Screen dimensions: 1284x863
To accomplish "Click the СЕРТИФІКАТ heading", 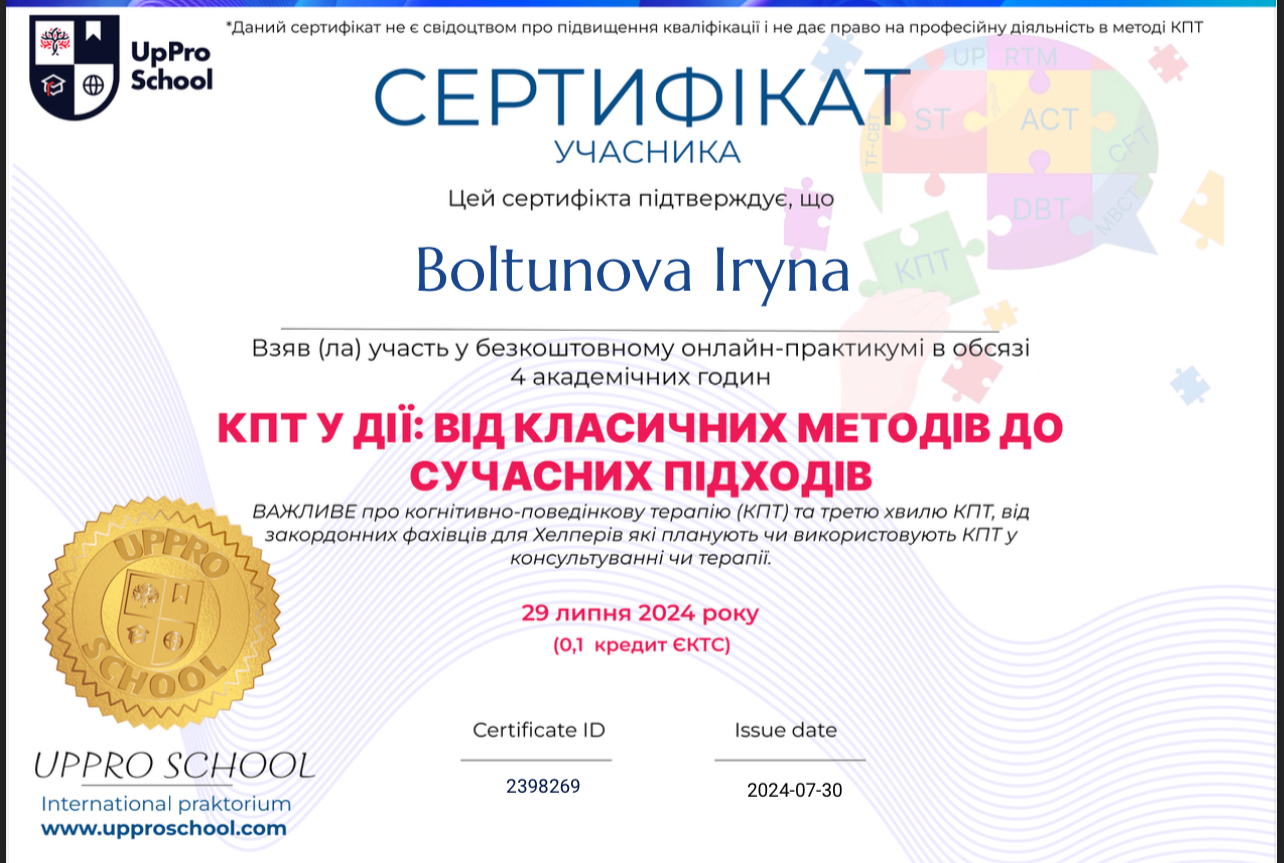I will [642, 97].
